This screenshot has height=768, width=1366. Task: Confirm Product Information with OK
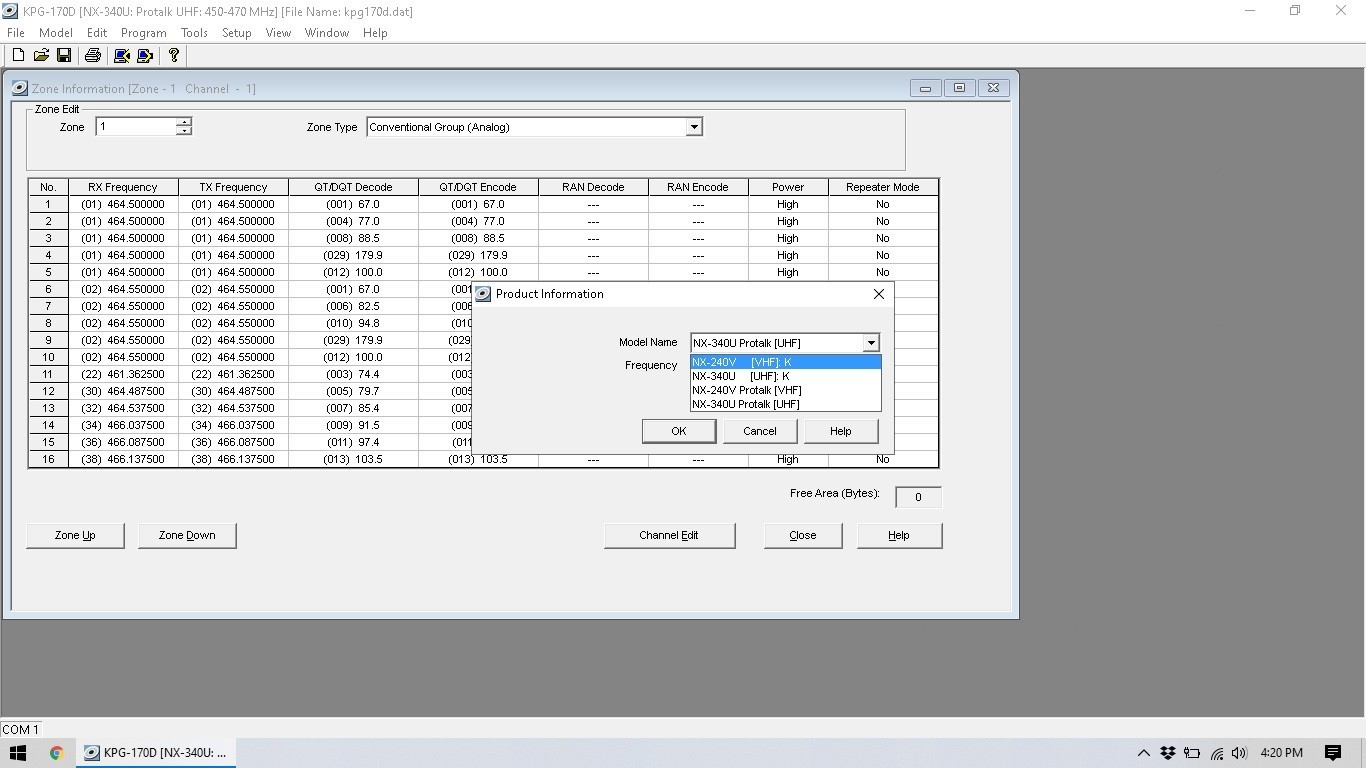678,430
